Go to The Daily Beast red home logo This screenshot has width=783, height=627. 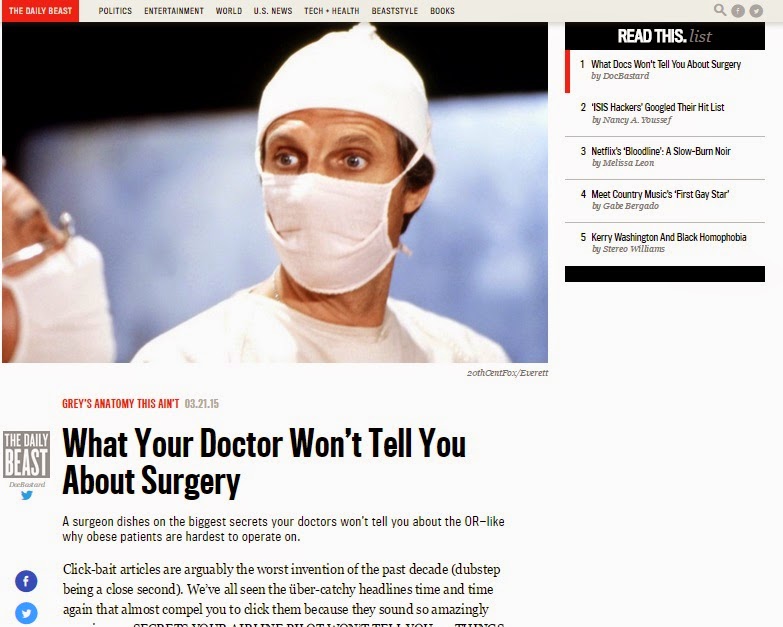[40, 10]
